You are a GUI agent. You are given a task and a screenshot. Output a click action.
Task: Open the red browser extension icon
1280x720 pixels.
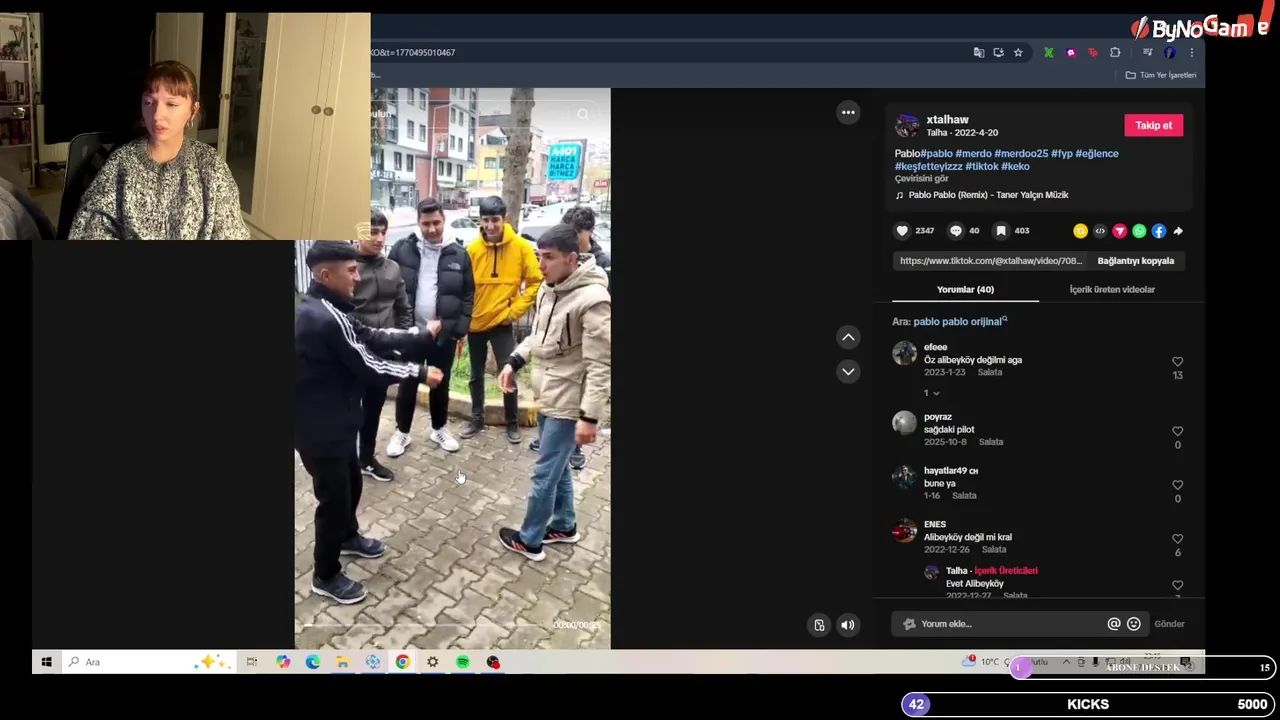(1093, 53)
